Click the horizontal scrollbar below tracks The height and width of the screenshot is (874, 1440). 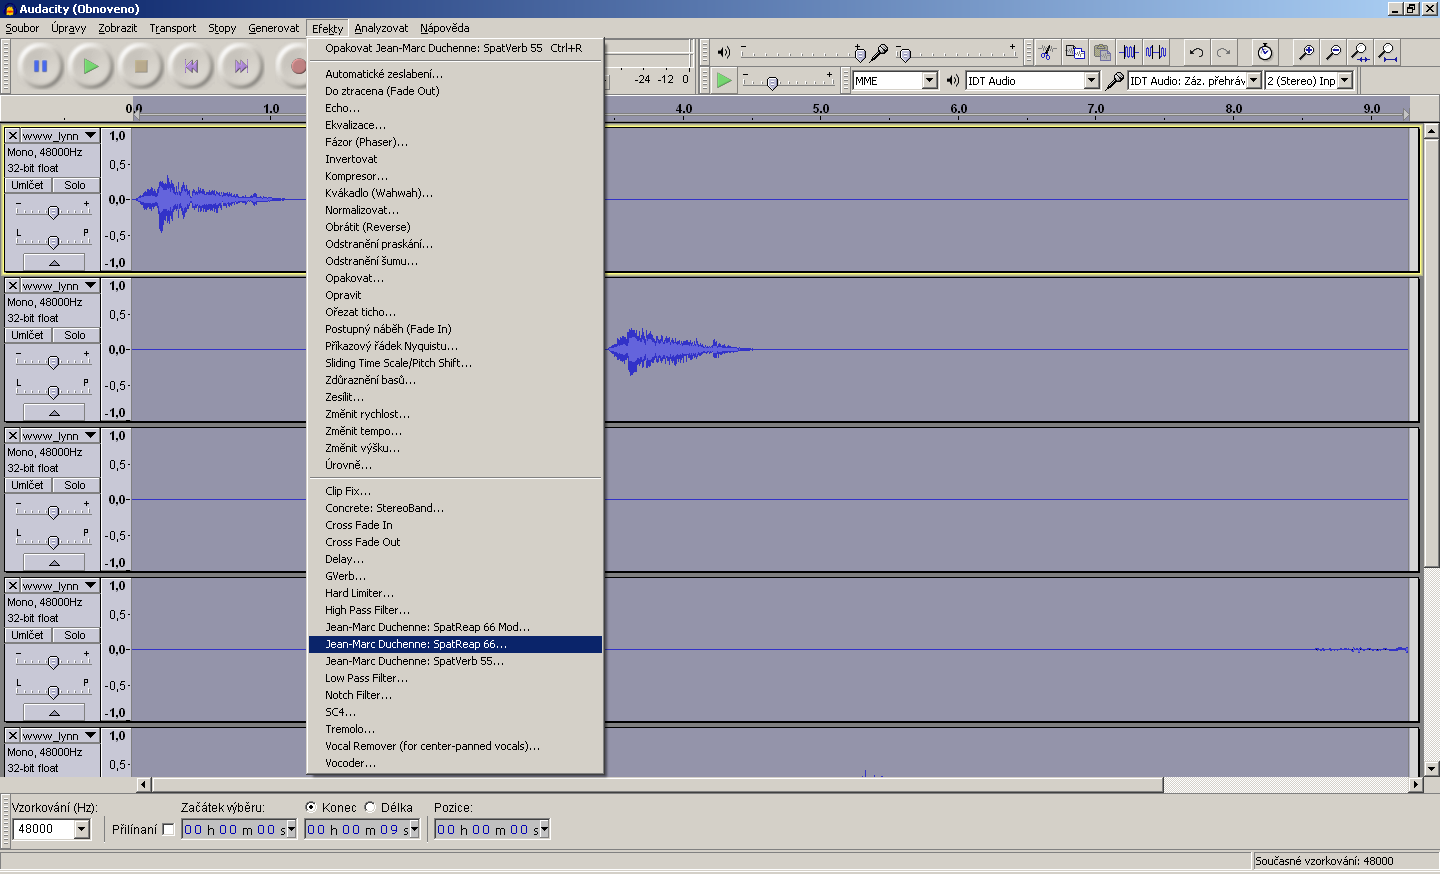(656, 785)
